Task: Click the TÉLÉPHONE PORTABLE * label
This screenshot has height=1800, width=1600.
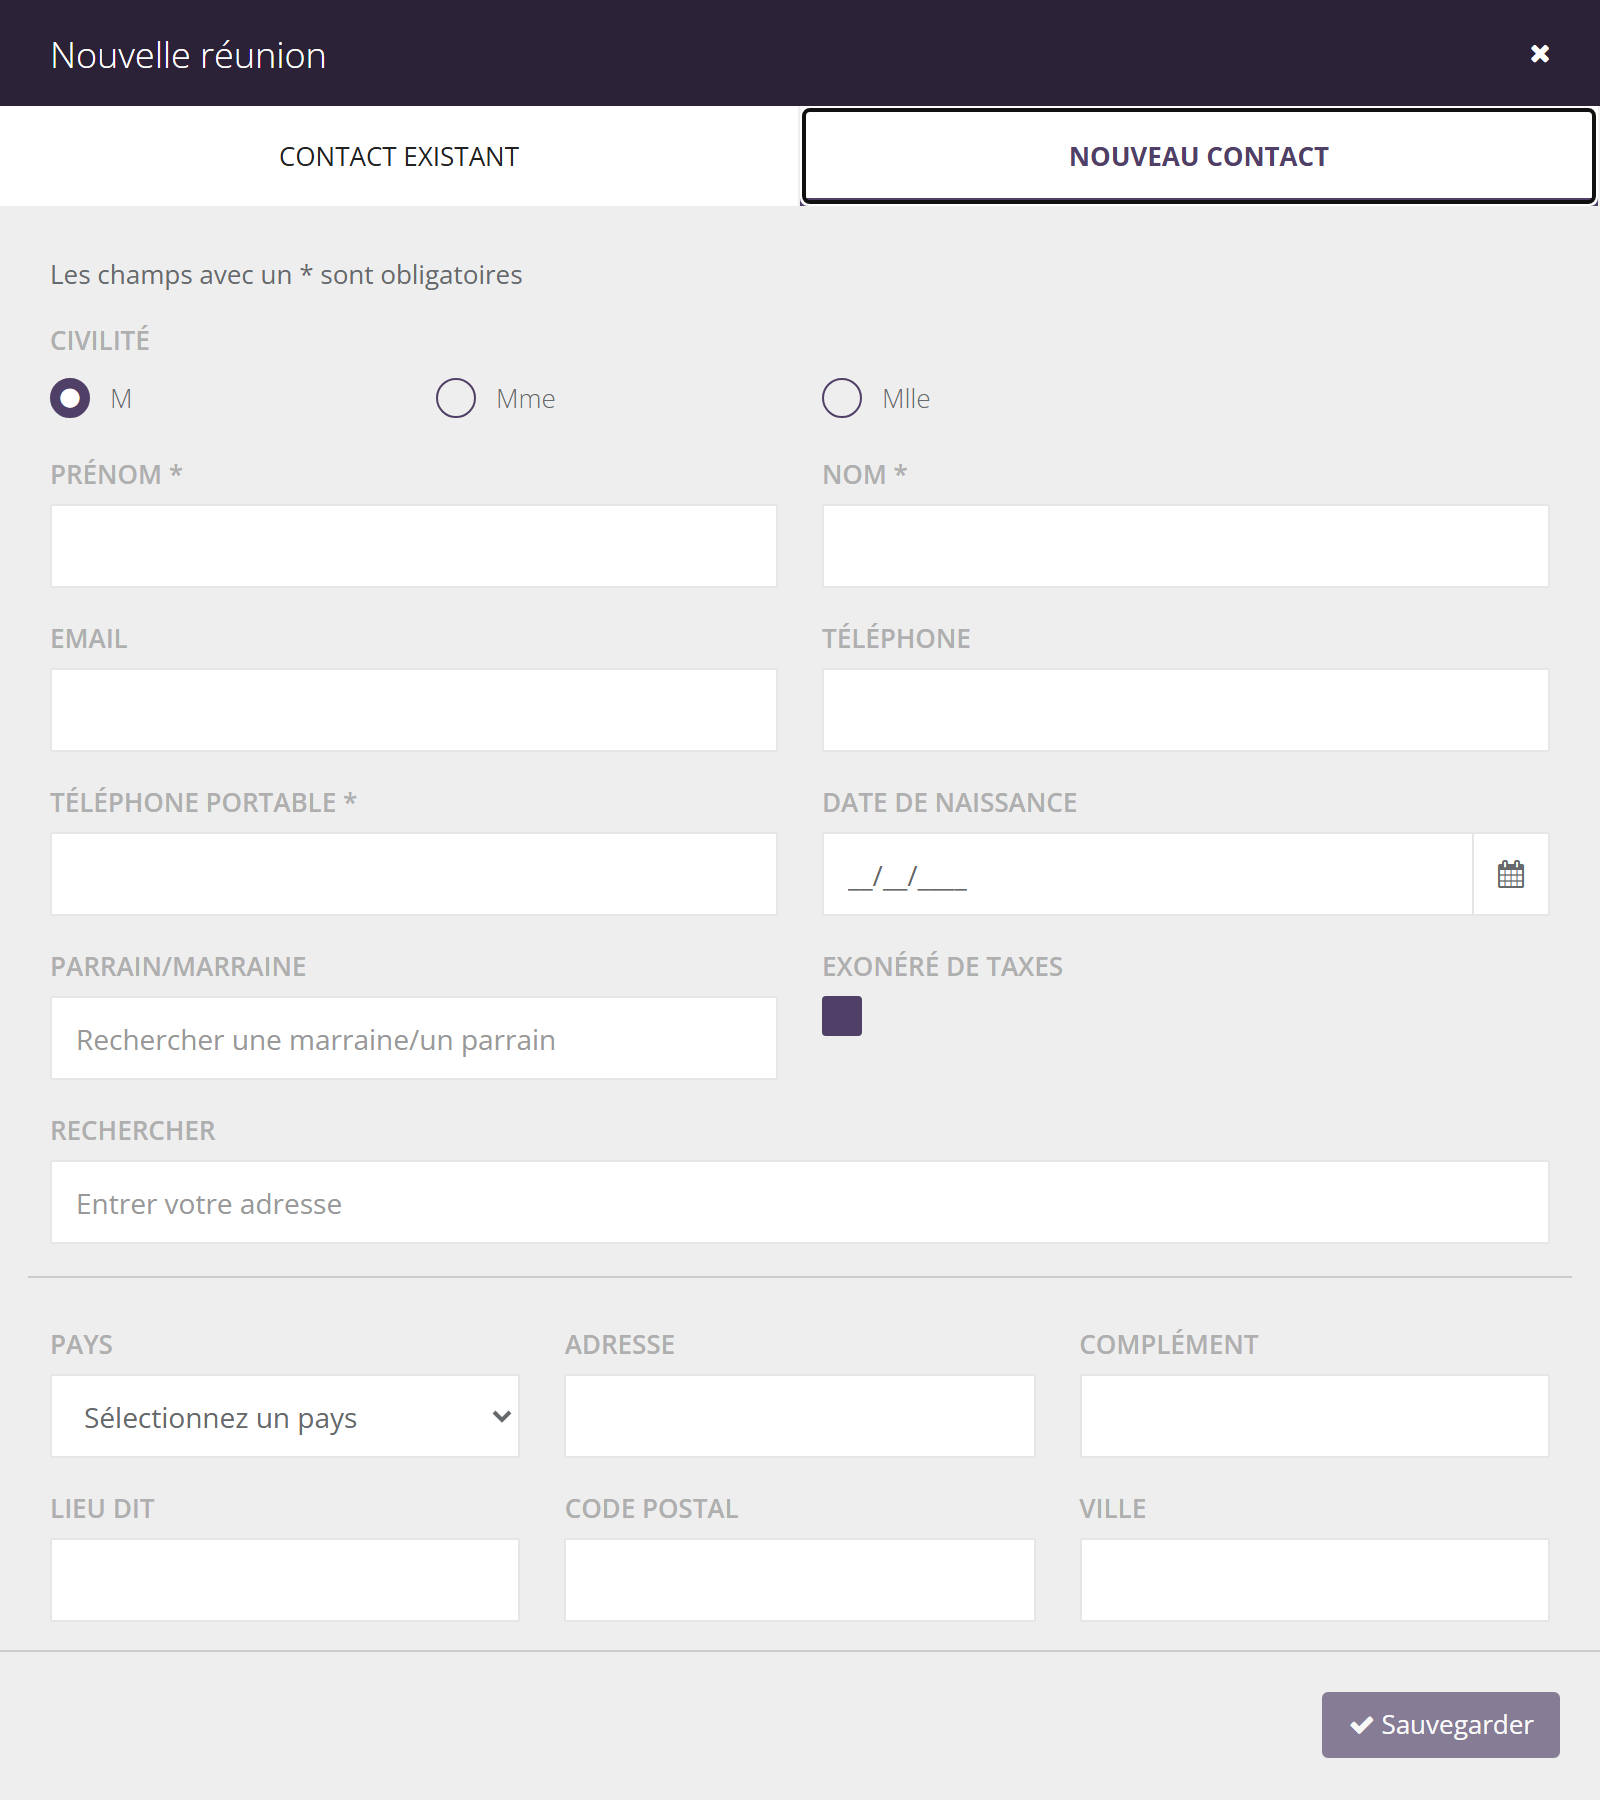Action: [x=203, y=802]
